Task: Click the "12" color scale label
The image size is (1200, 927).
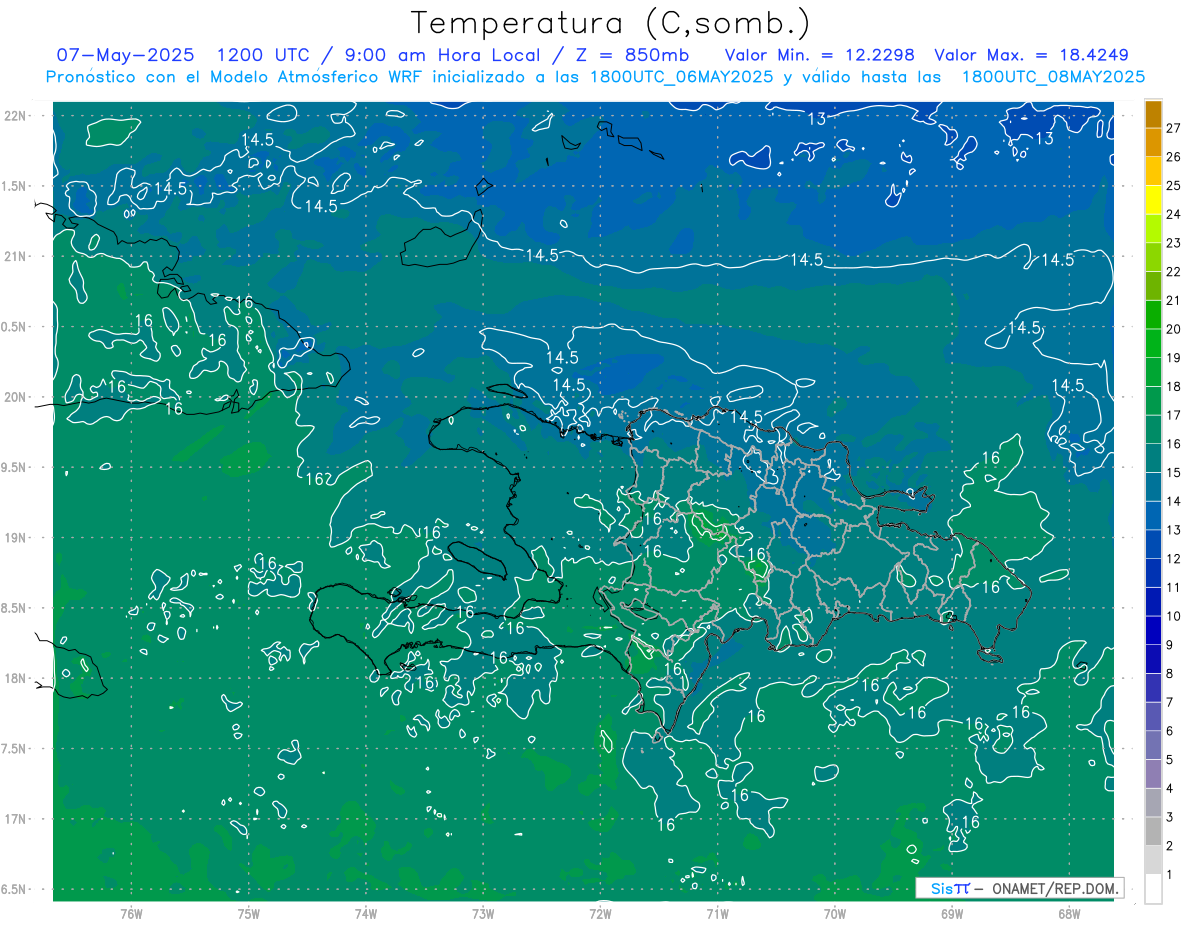Action: (x=1173, y=559)
